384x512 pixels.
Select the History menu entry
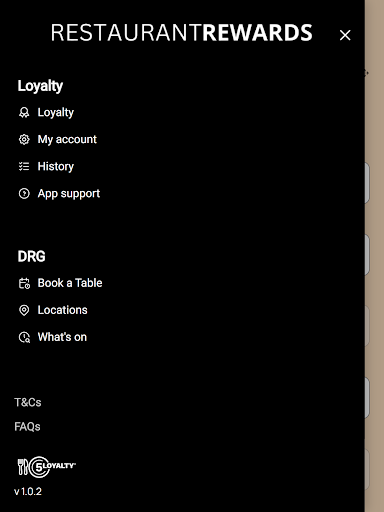coord(56,166)
